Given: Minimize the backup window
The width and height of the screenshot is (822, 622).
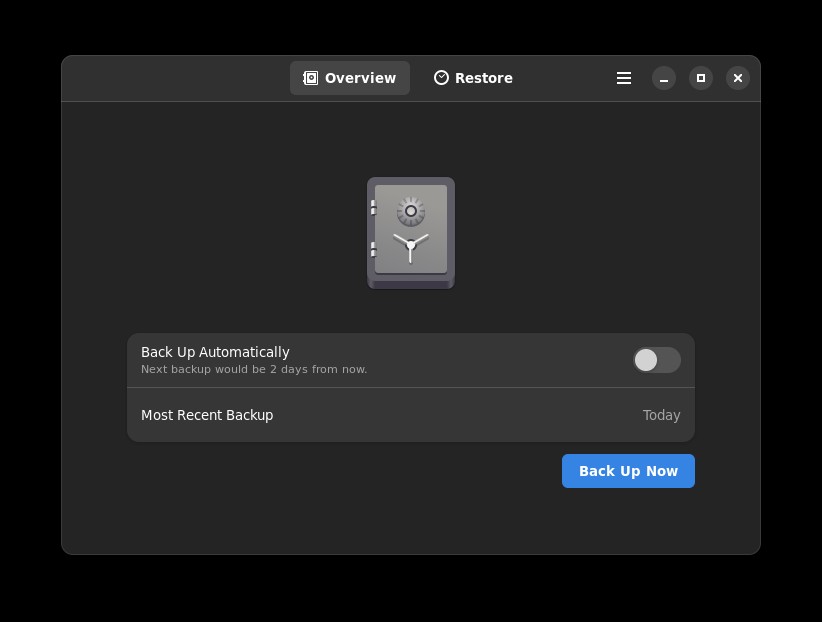Looking at the screenshot, I should (x=664, y=78).
